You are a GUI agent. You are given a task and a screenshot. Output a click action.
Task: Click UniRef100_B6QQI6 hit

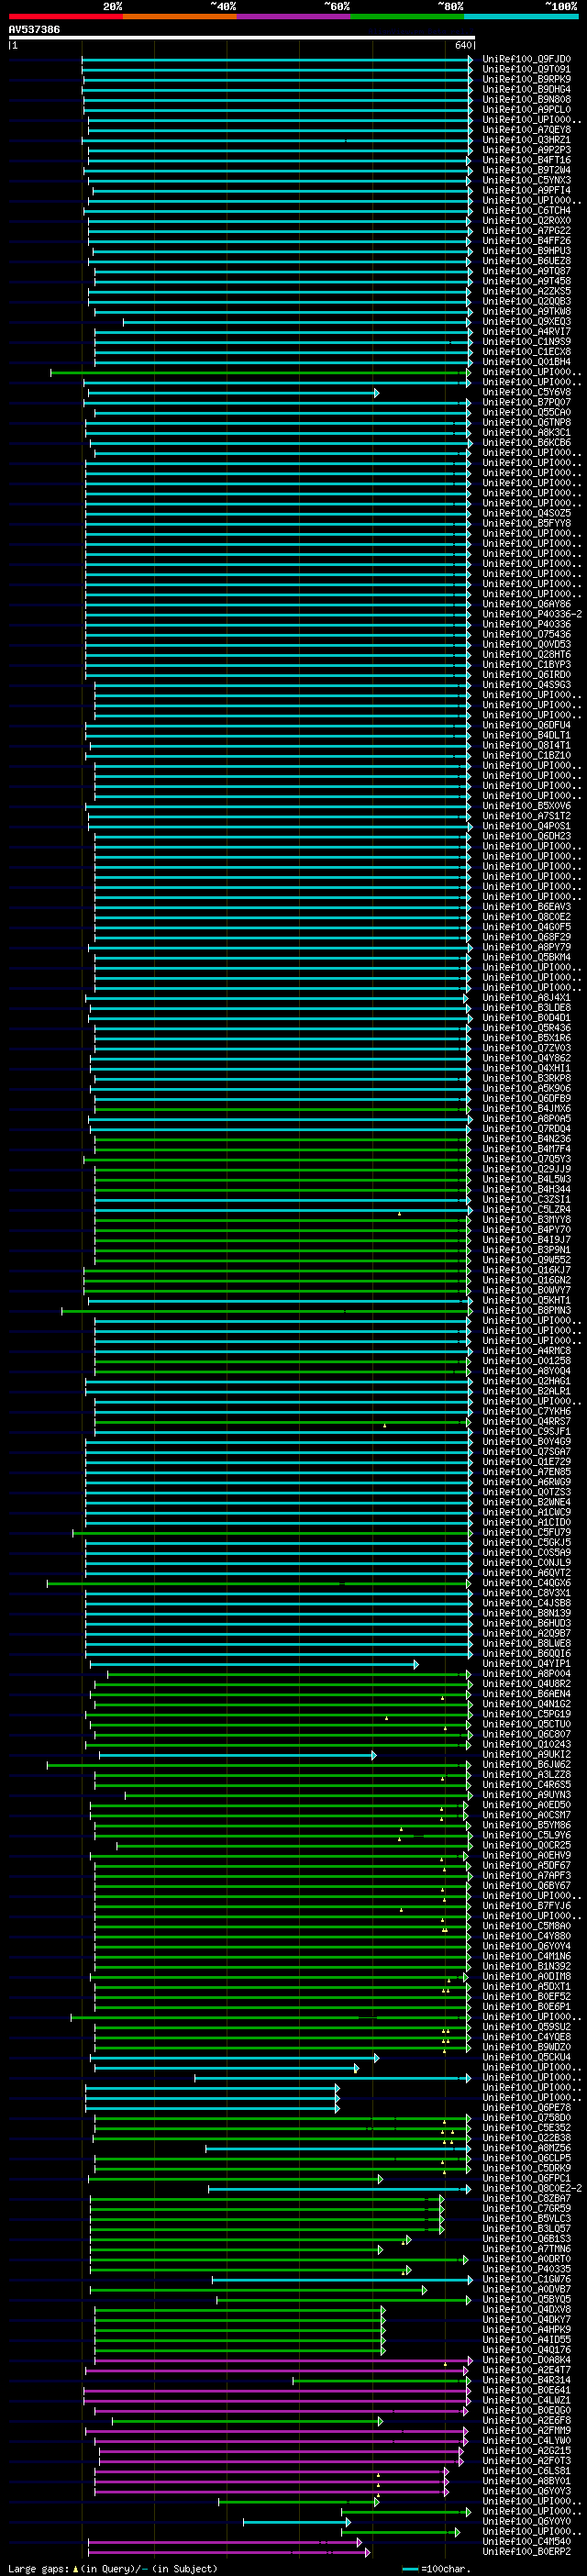527,1653
